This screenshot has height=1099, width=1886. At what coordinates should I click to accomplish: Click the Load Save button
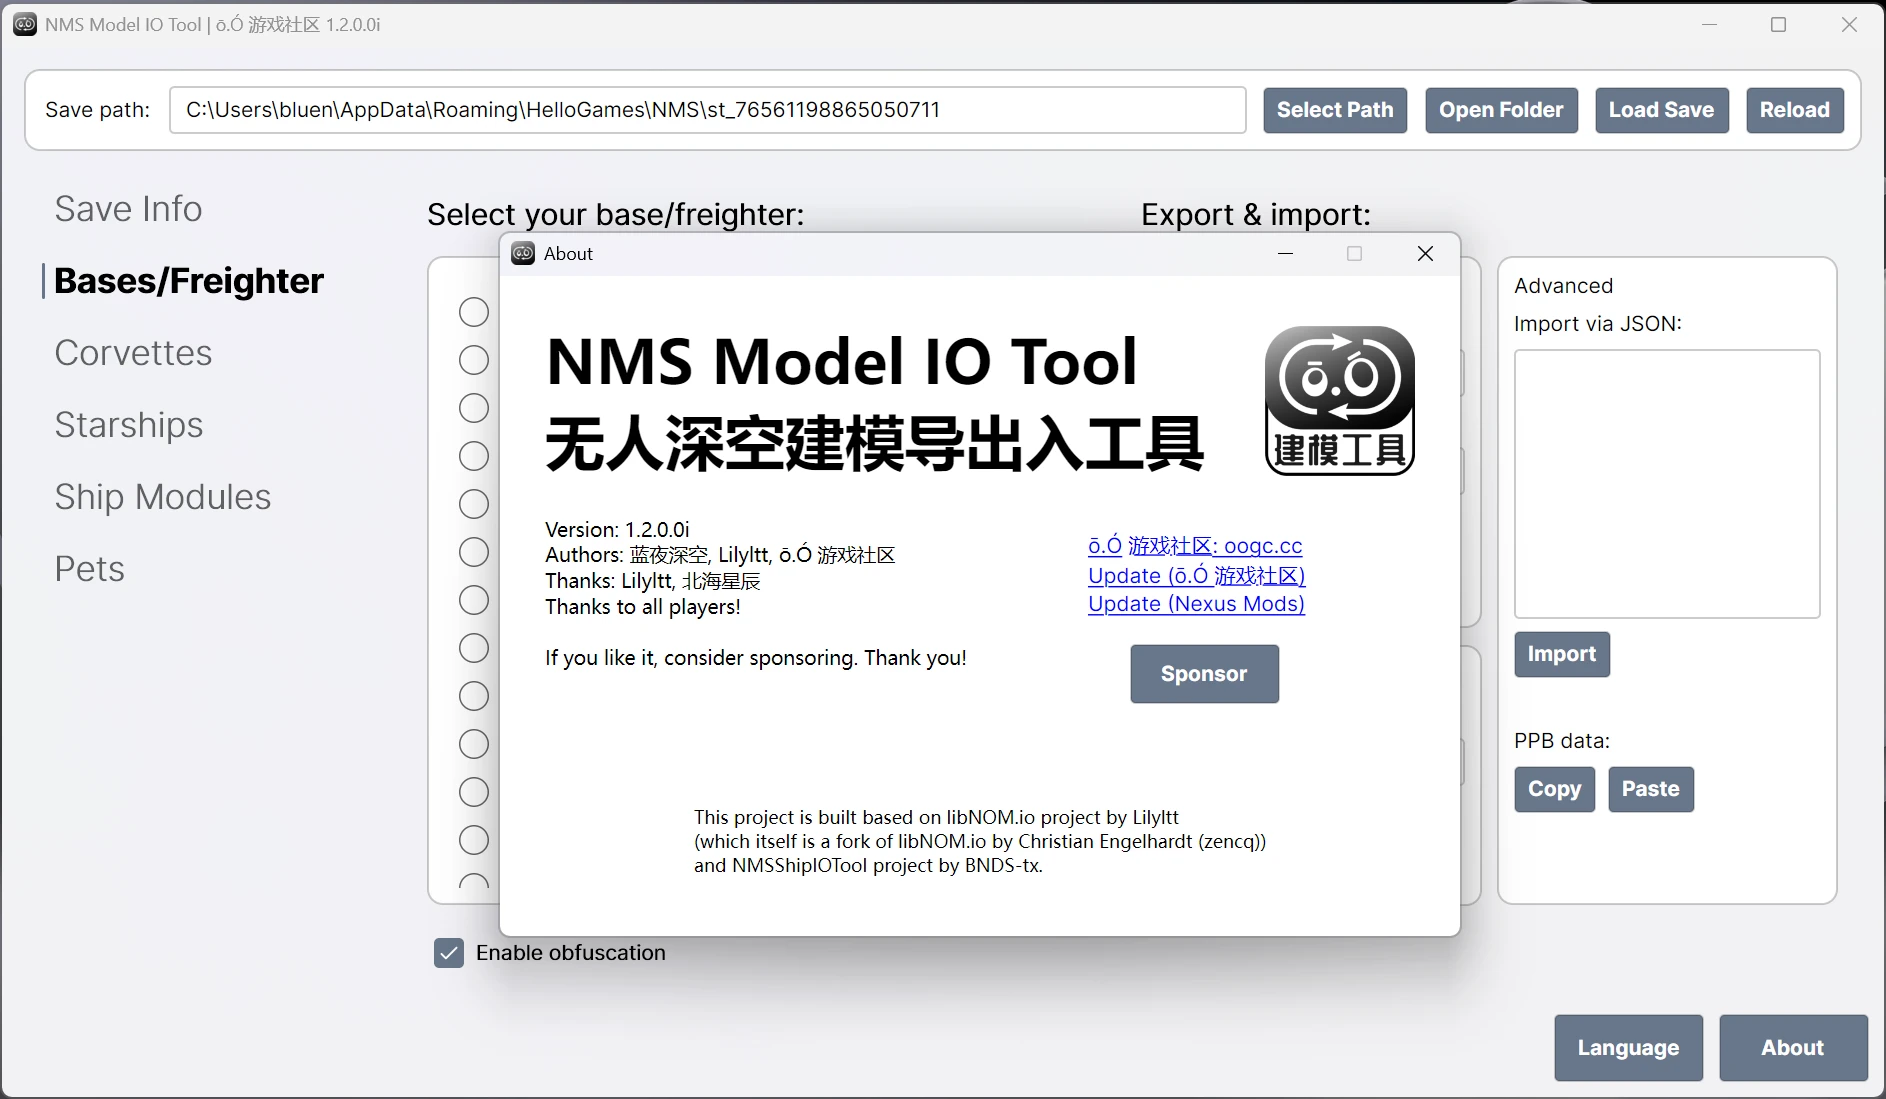[1661, 110]
